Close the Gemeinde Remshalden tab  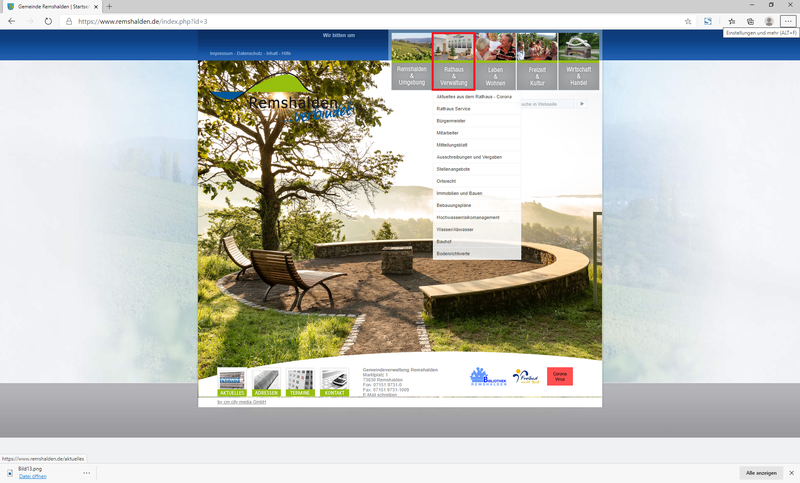click(96, 7)
